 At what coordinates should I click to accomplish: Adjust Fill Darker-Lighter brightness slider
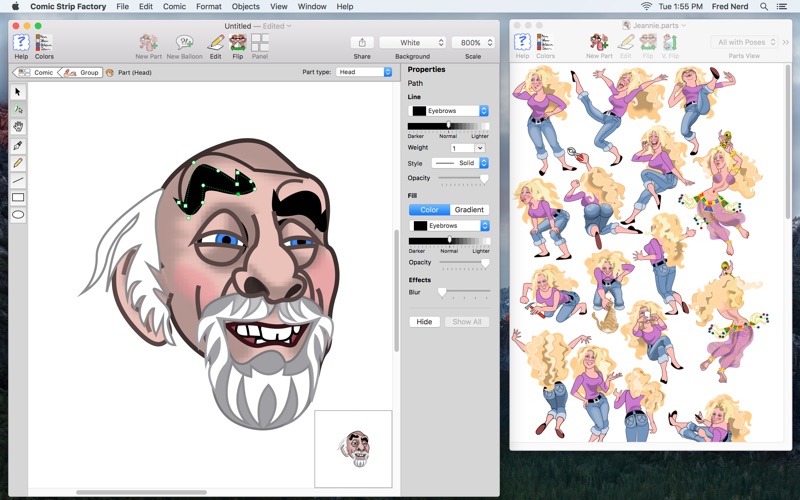click(449, 240)
